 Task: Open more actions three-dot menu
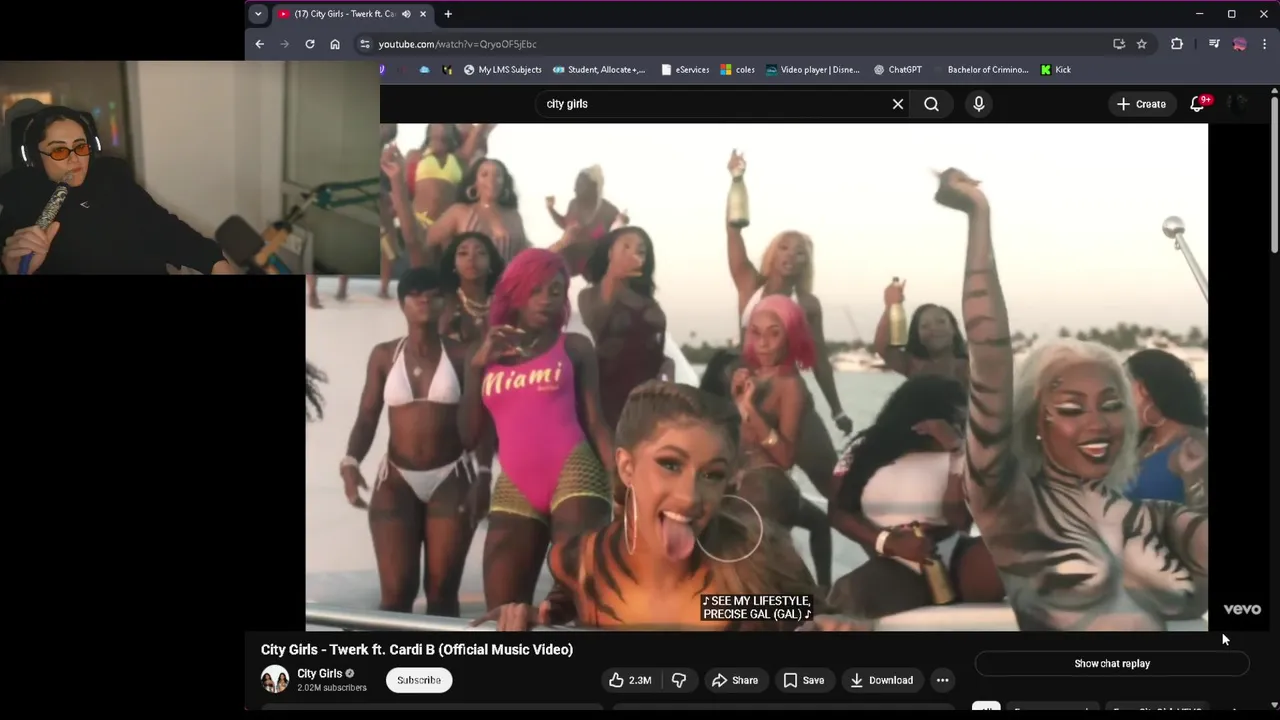tap(942, 680)
